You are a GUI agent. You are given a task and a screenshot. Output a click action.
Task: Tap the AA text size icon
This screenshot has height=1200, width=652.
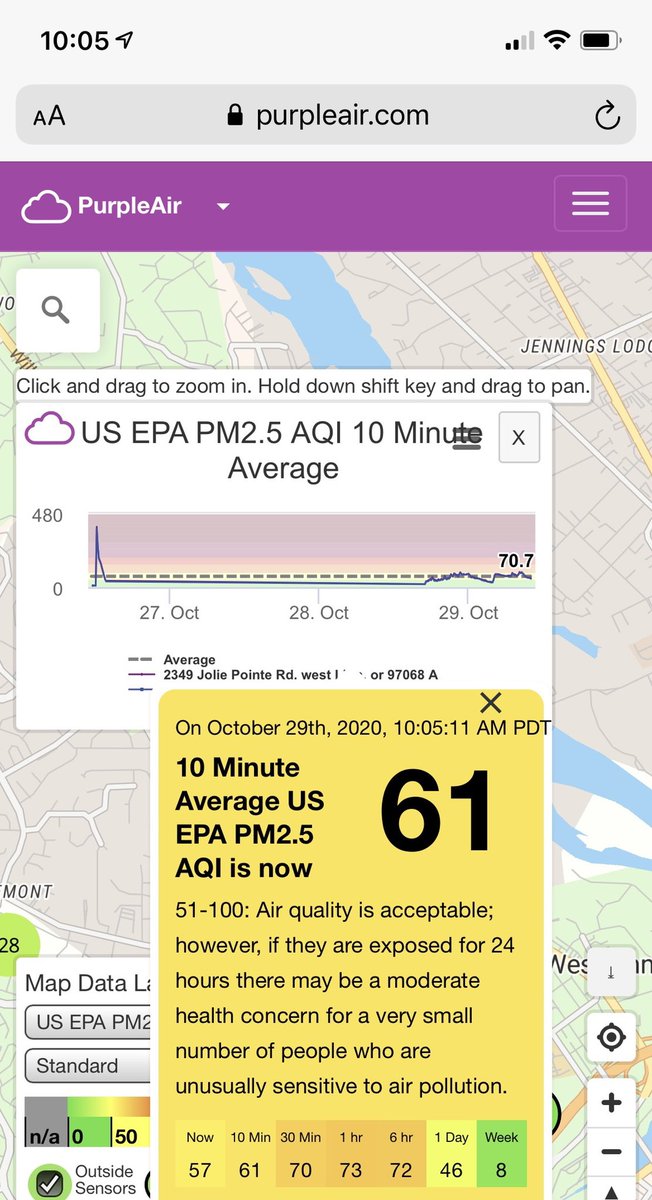49,116
